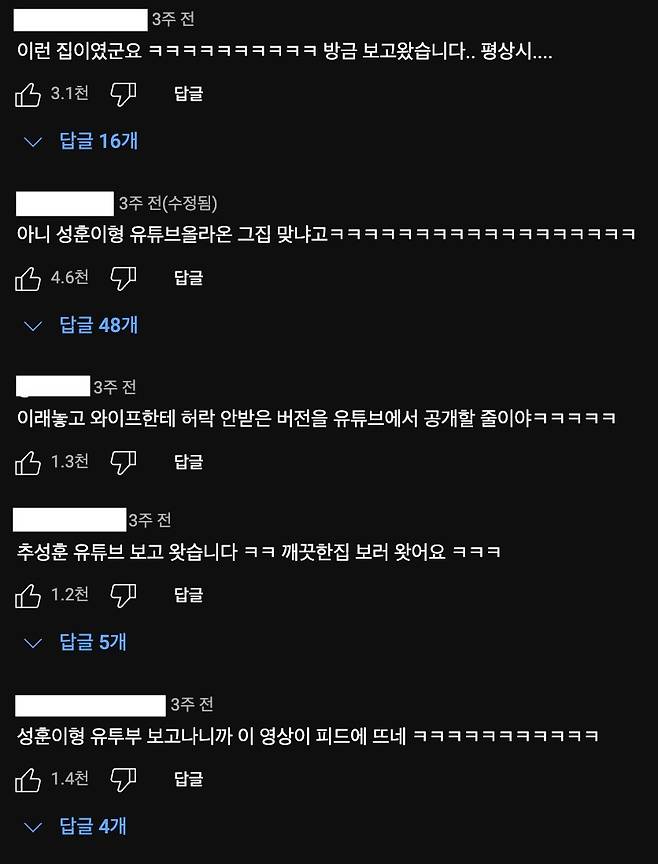
Task: Open the comment text mentioning 추성훈 유튜브
Action: point(258,552)
